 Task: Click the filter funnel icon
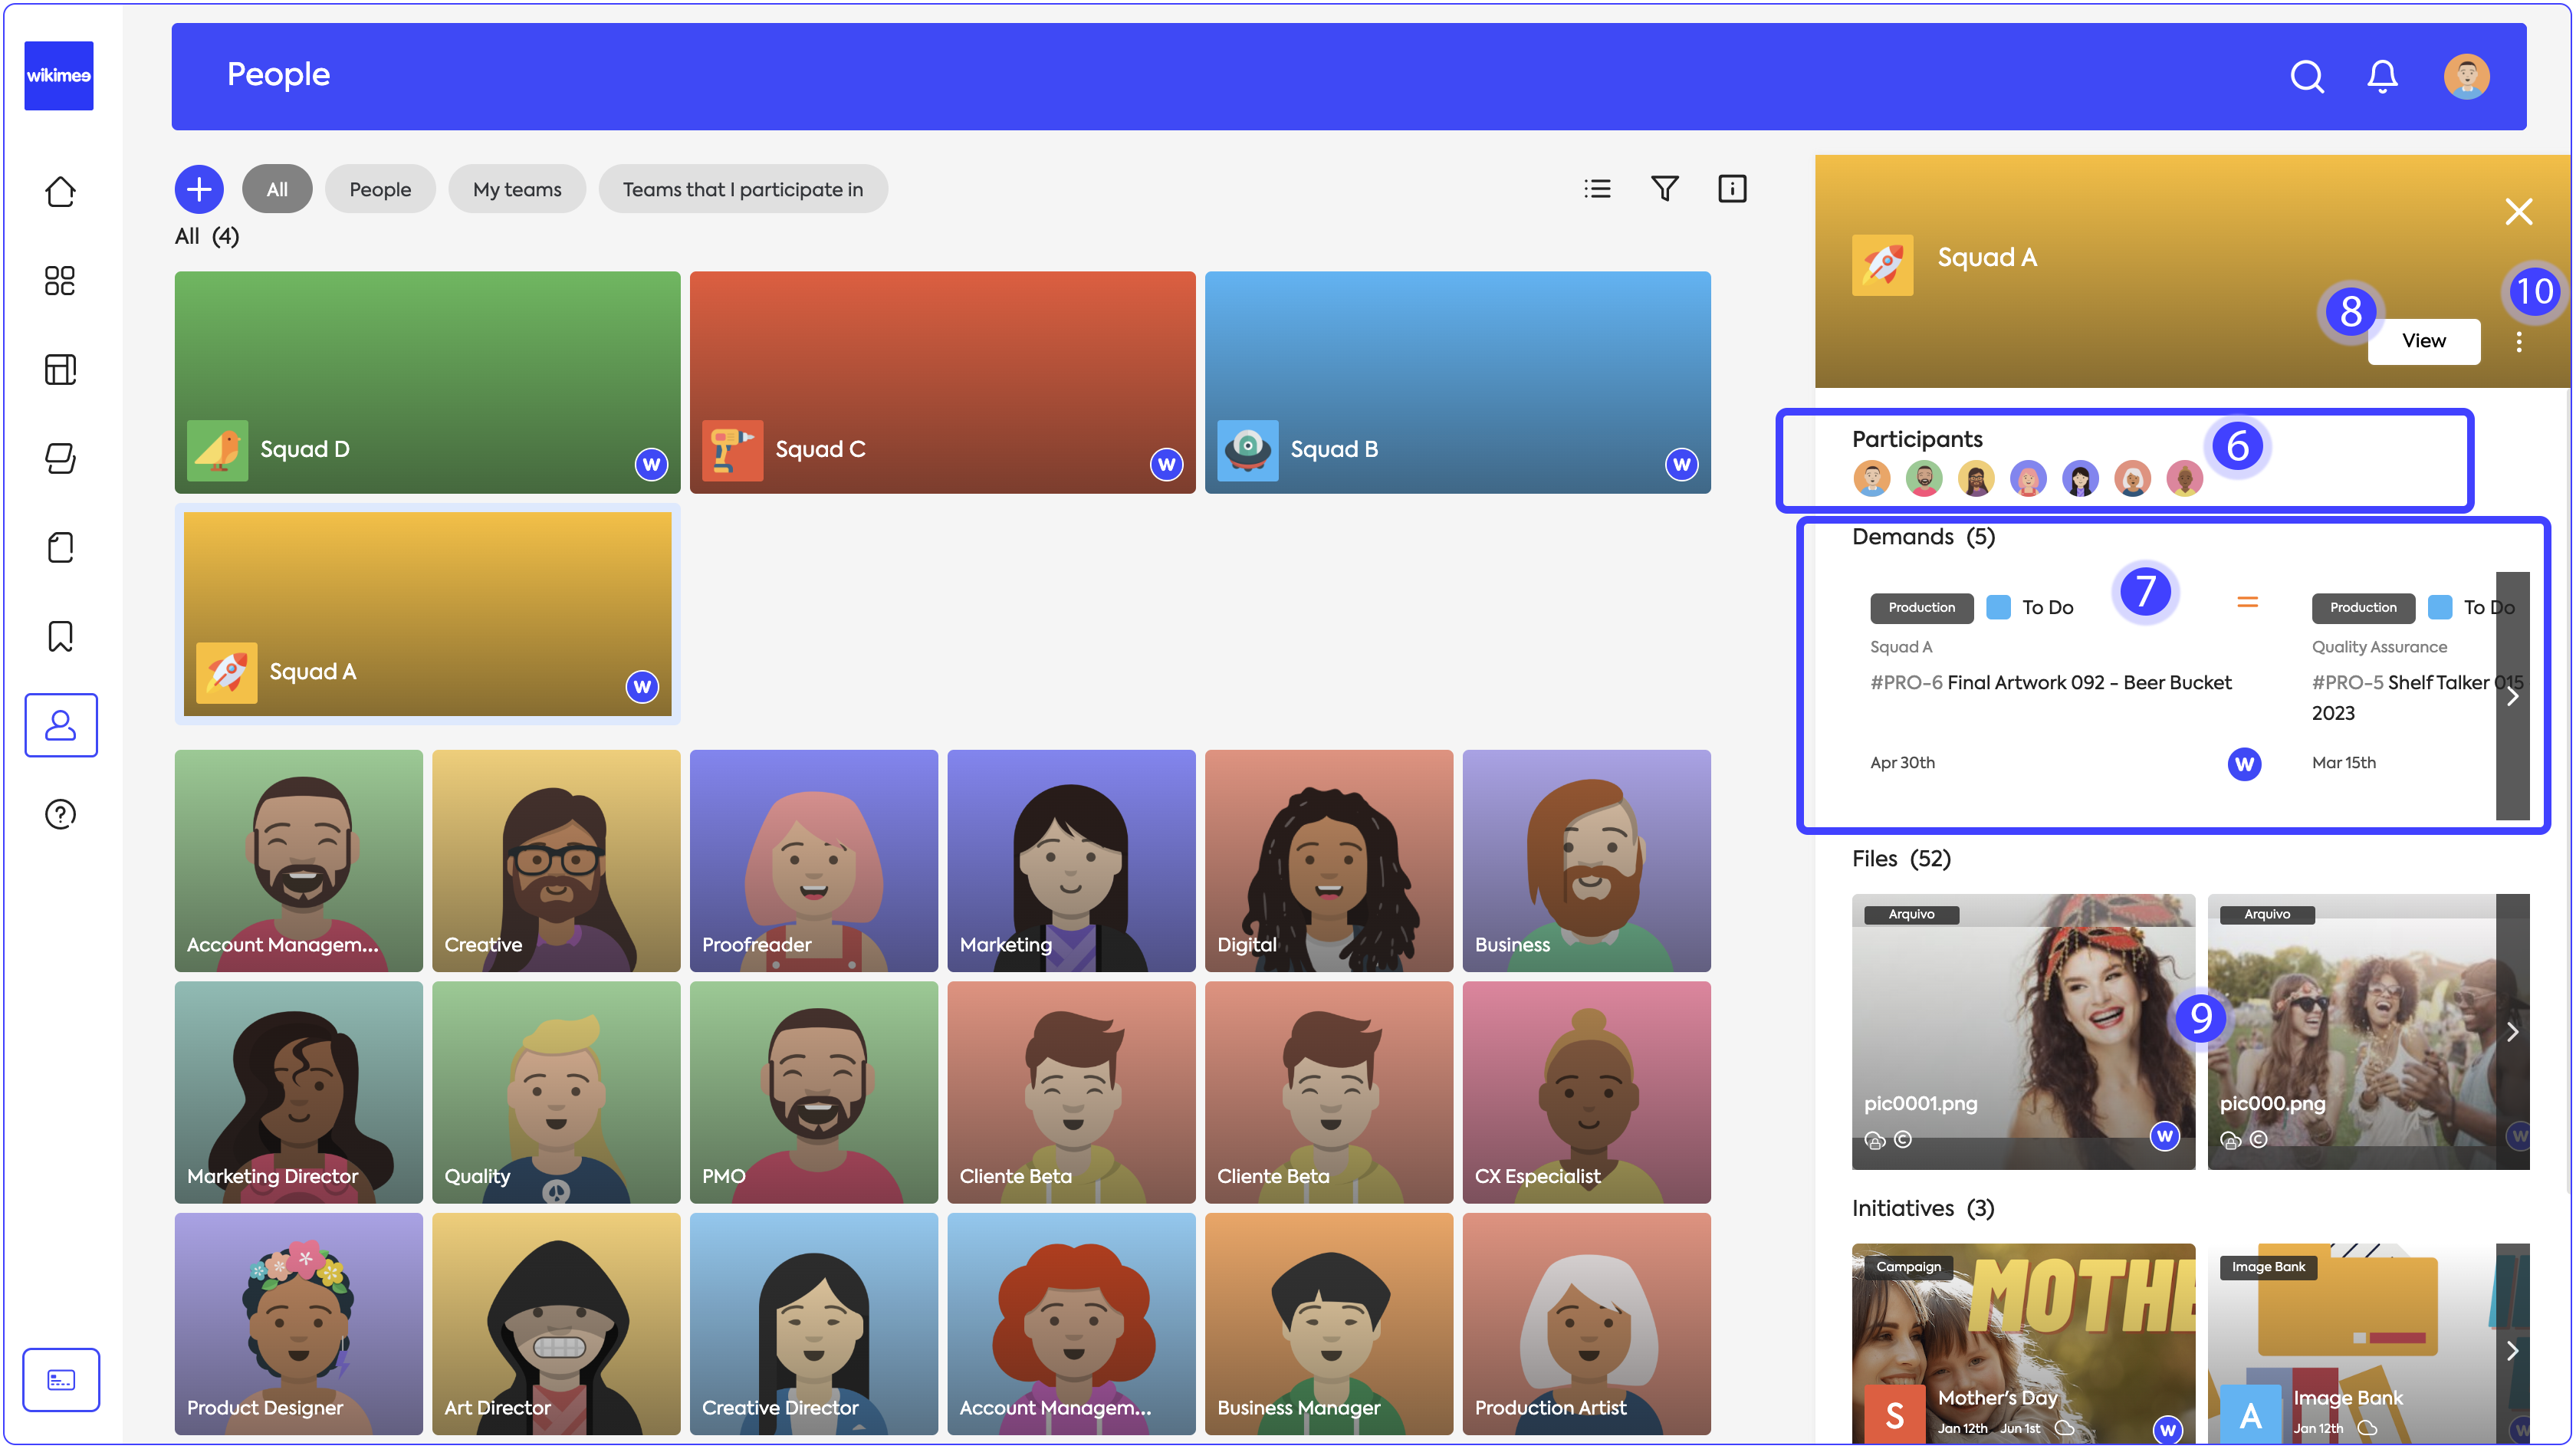tap(1664, 188)
